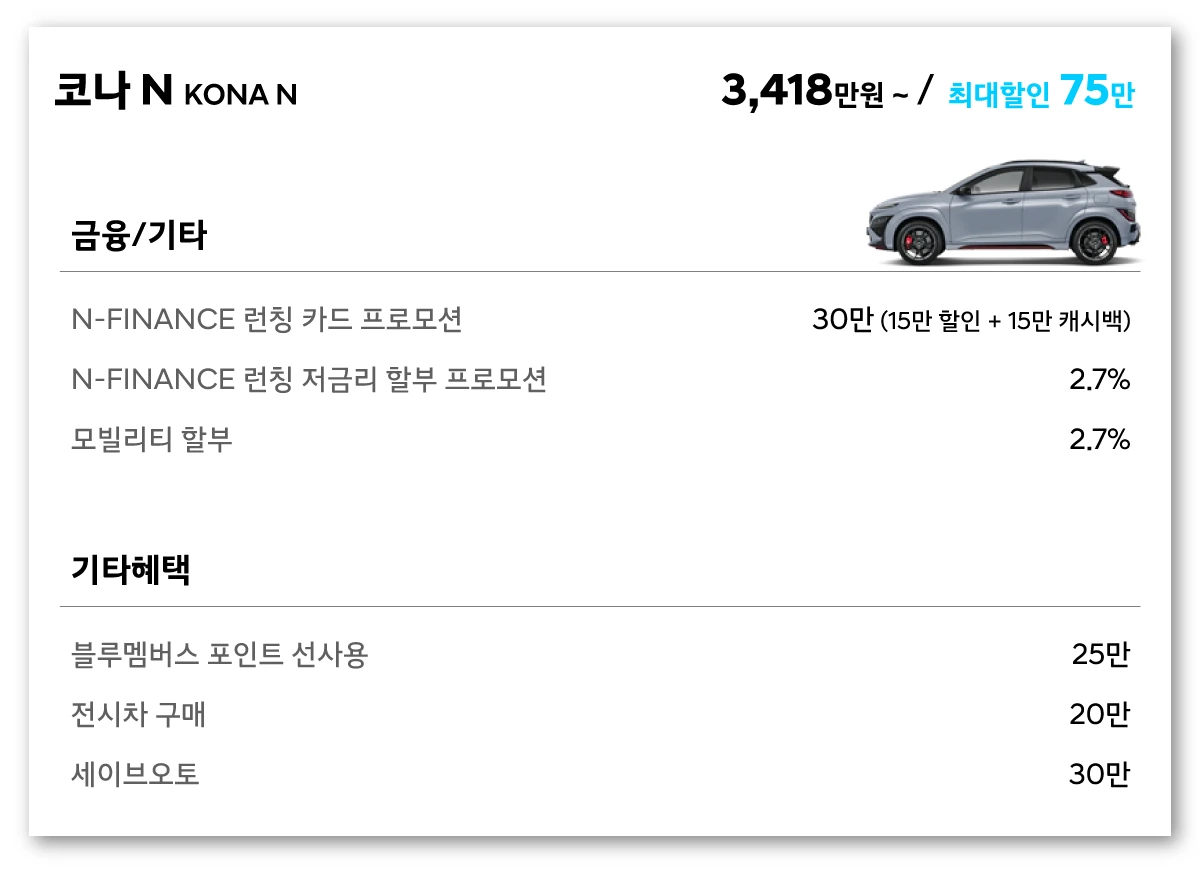This screenshot has height=893, width=1200.
Task: Click the 15만 할인 + 15만 캐시백 note
Action: [x=1005, y=321]
